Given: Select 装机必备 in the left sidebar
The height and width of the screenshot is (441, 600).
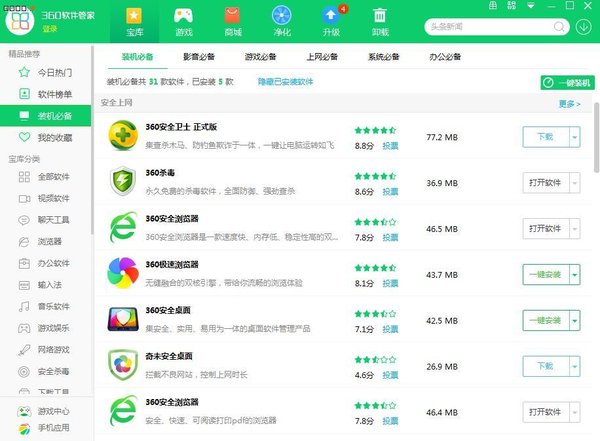Looking at the screenshot, I should [x=46, y=116].
